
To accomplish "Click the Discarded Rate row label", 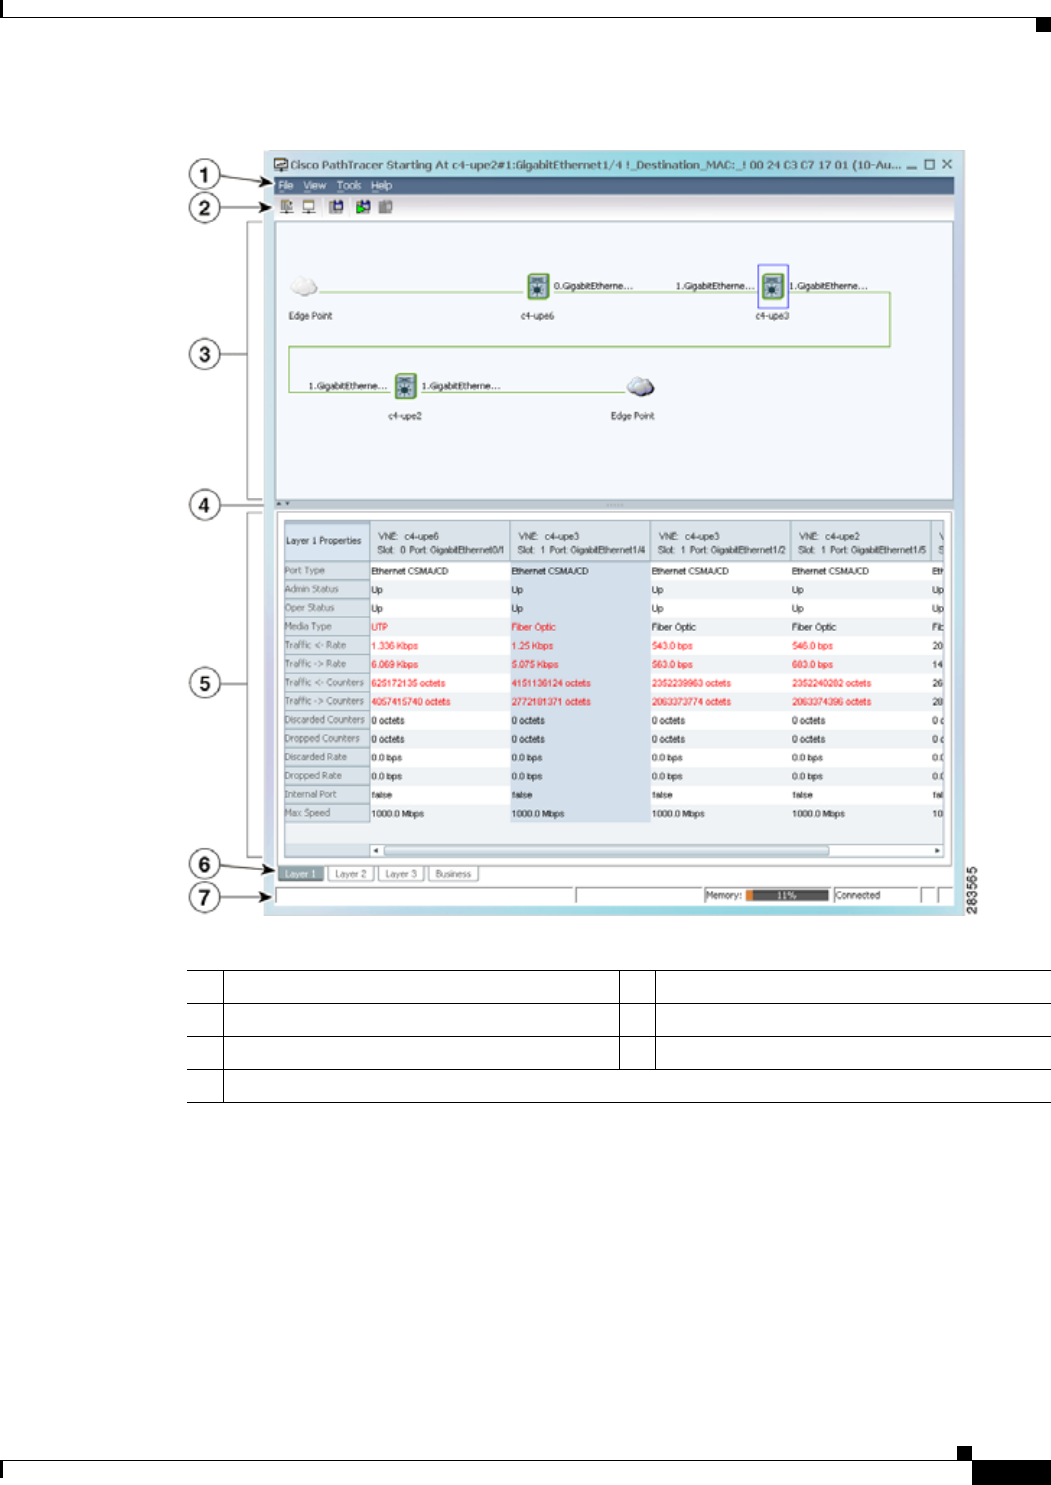I will [x=327, y=757].
